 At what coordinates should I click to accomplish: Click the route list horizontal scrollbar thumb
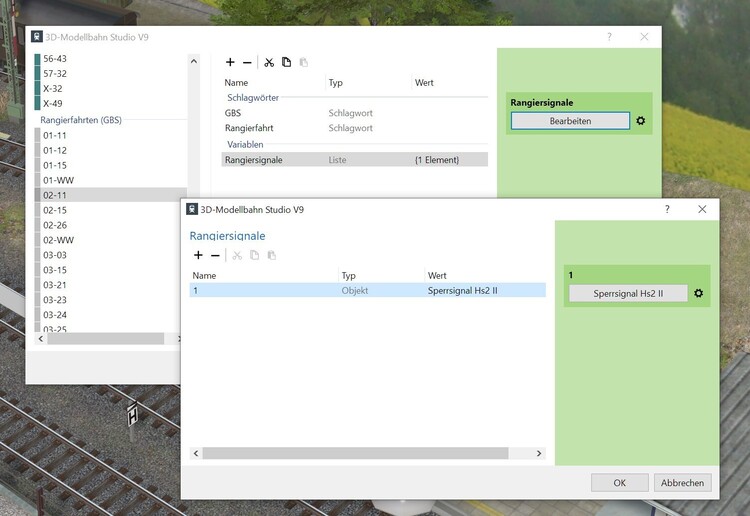point(105,339)
